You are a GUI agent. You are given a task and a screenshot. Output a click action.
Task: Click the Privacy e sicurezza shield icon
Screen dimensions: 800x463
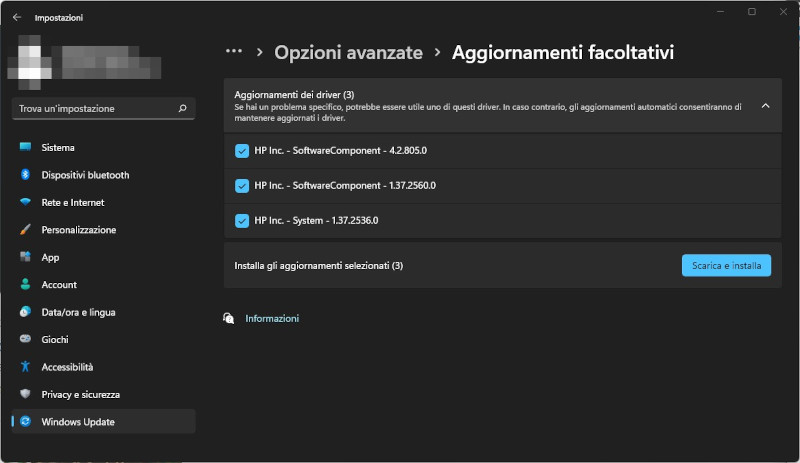26,394
